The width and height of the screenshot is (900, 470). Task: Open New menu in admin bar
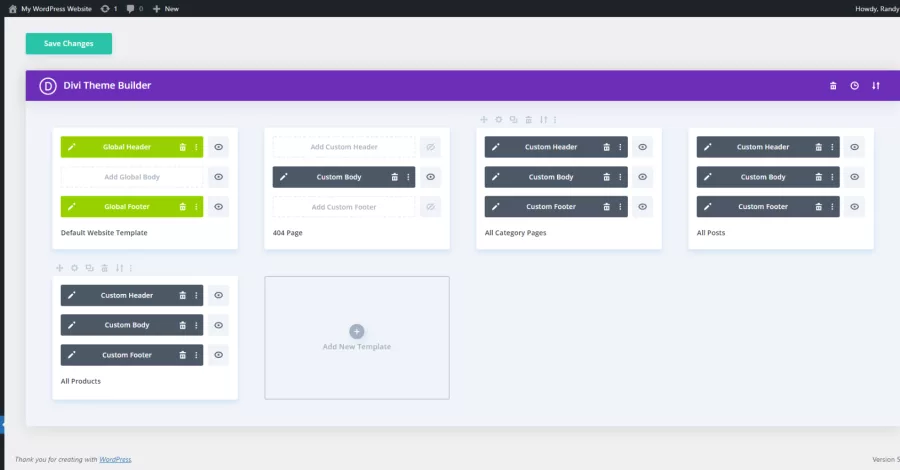166,9
